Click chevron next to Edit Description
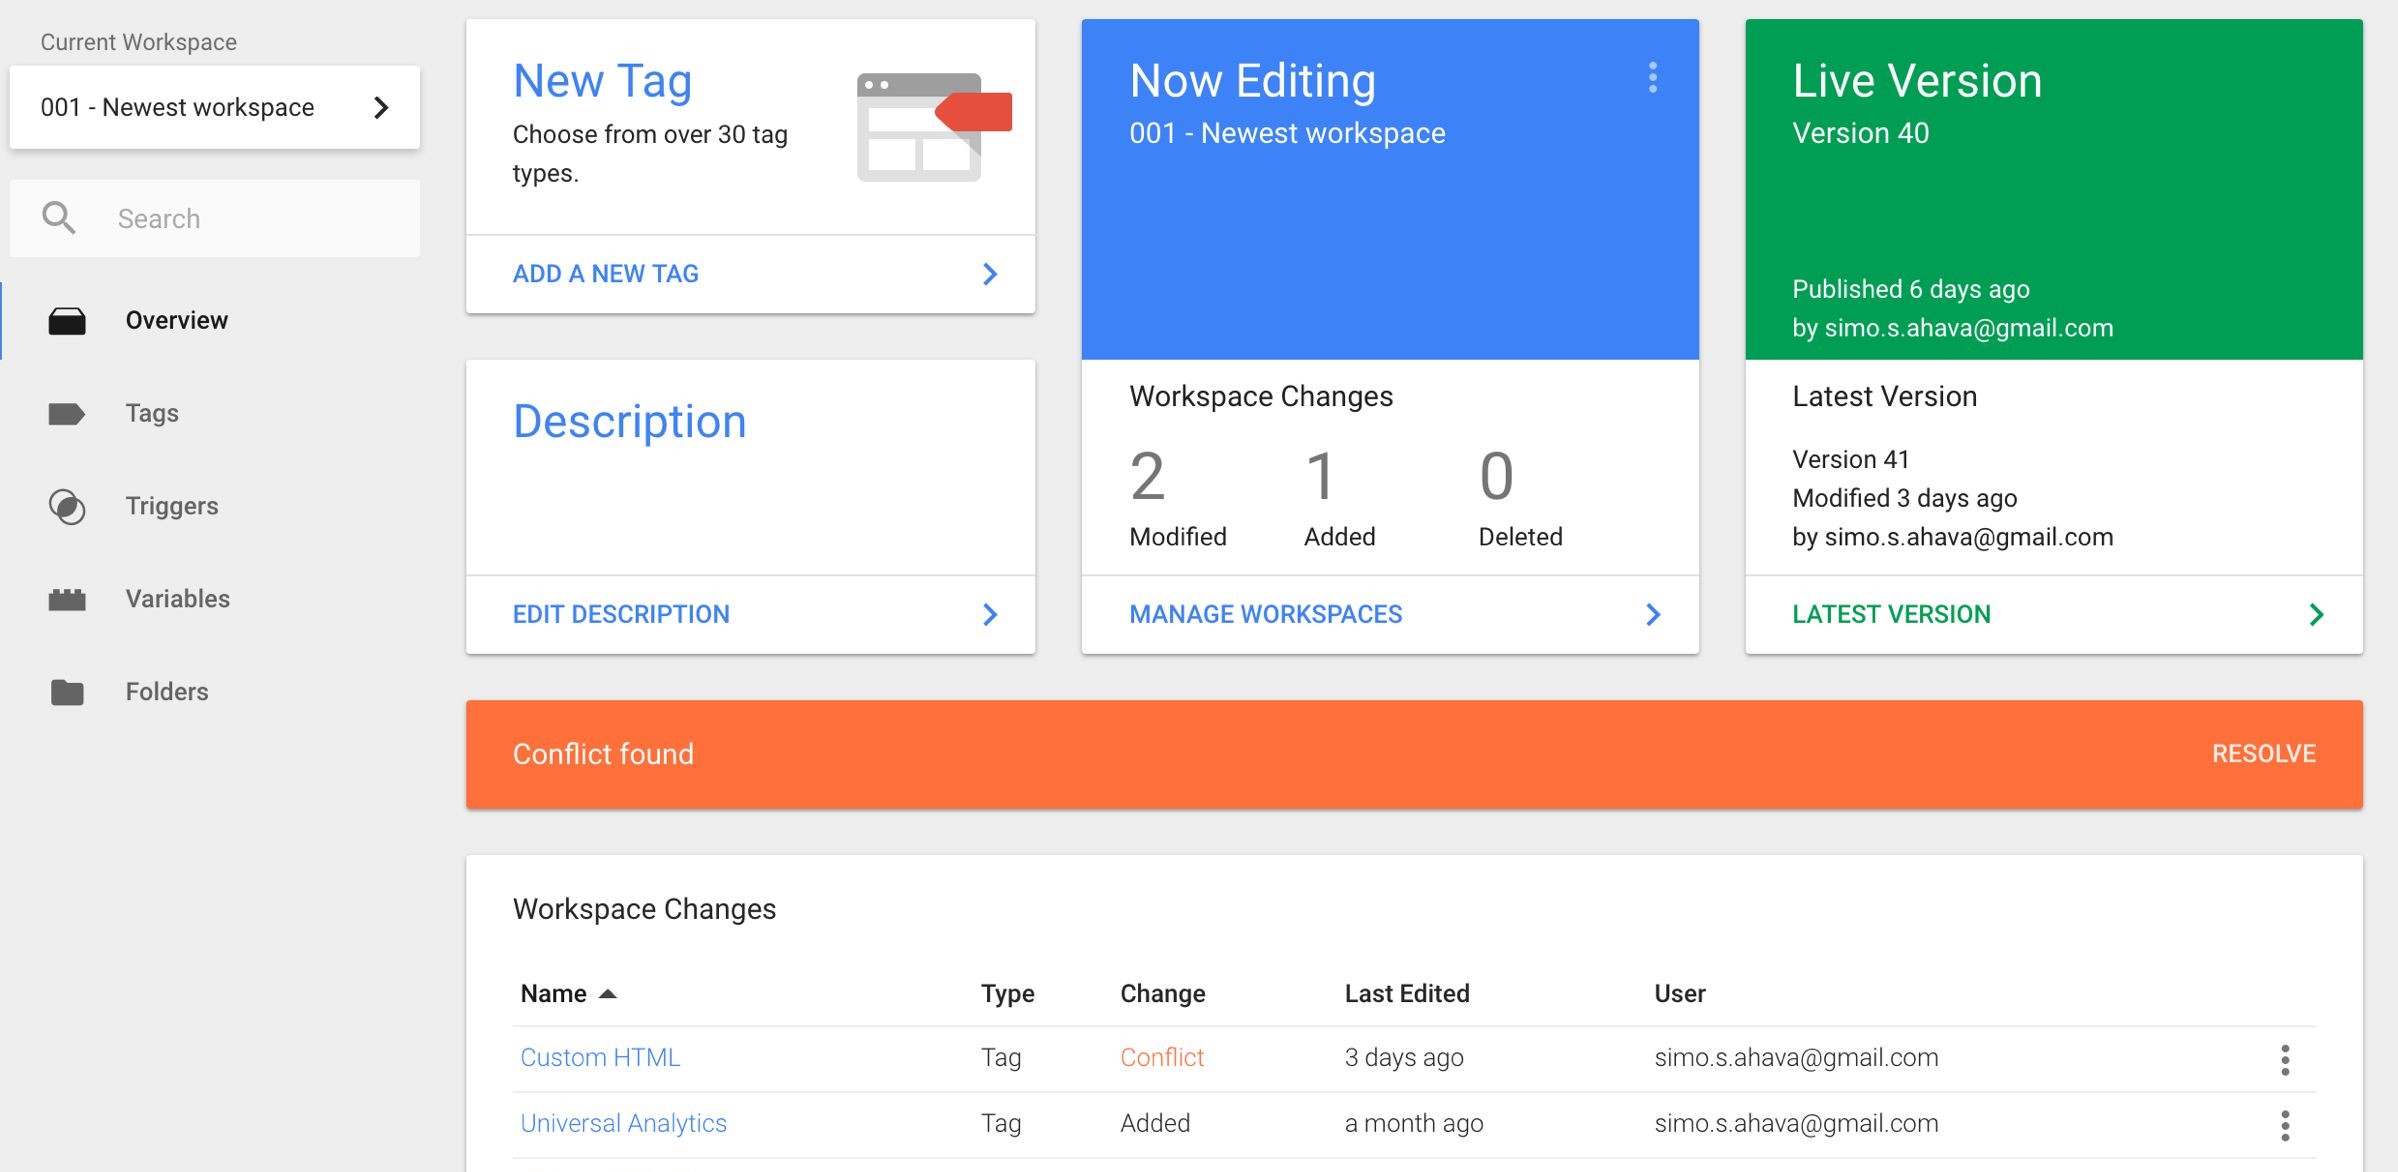The width and height of the screenshot is (2398, 1172). pyautogui.click(x=990, y=615)
